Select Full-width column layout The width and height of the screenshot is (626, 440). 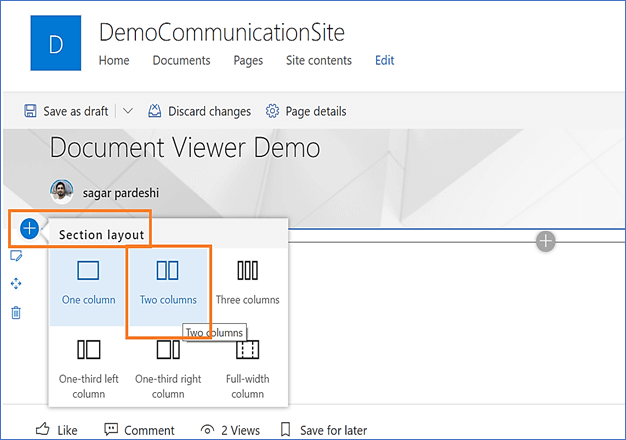[248, 368]
